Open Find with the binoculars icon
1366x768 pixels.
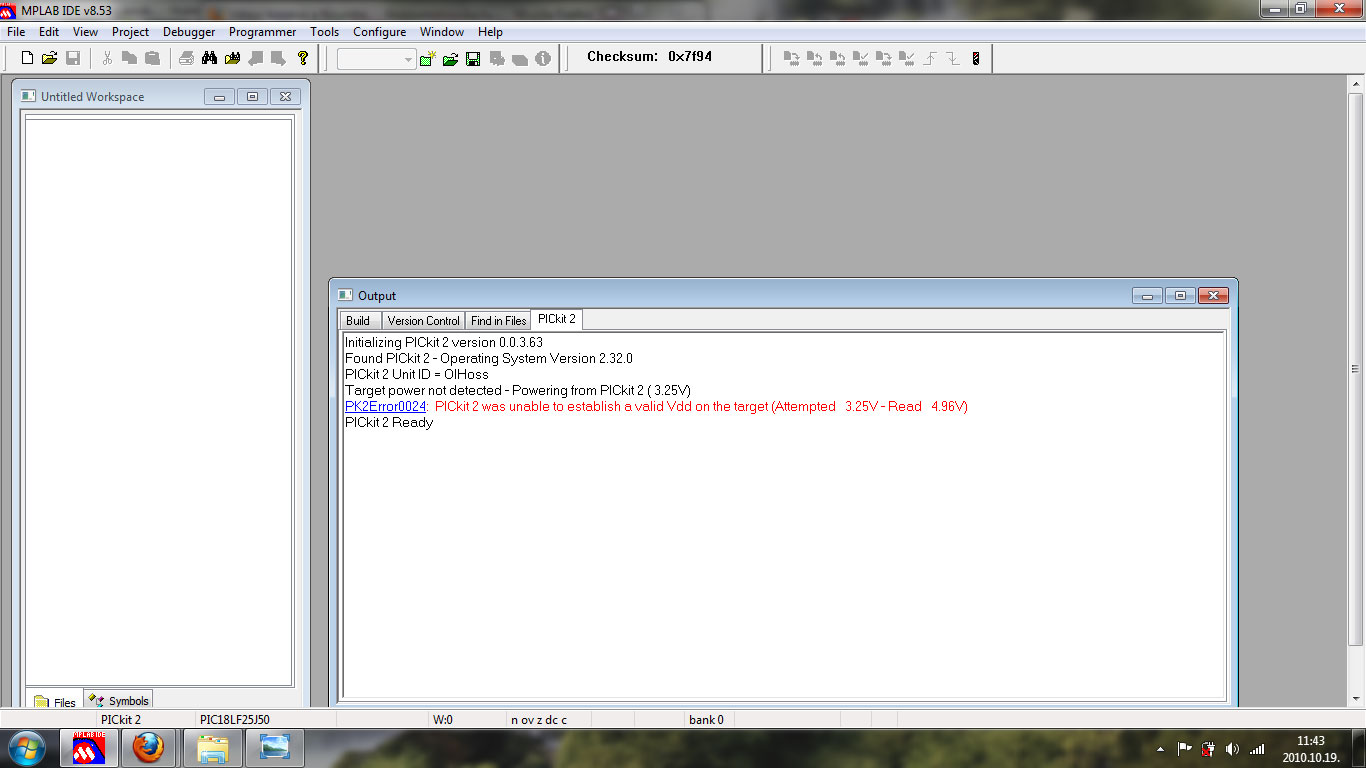click(209, 58)
